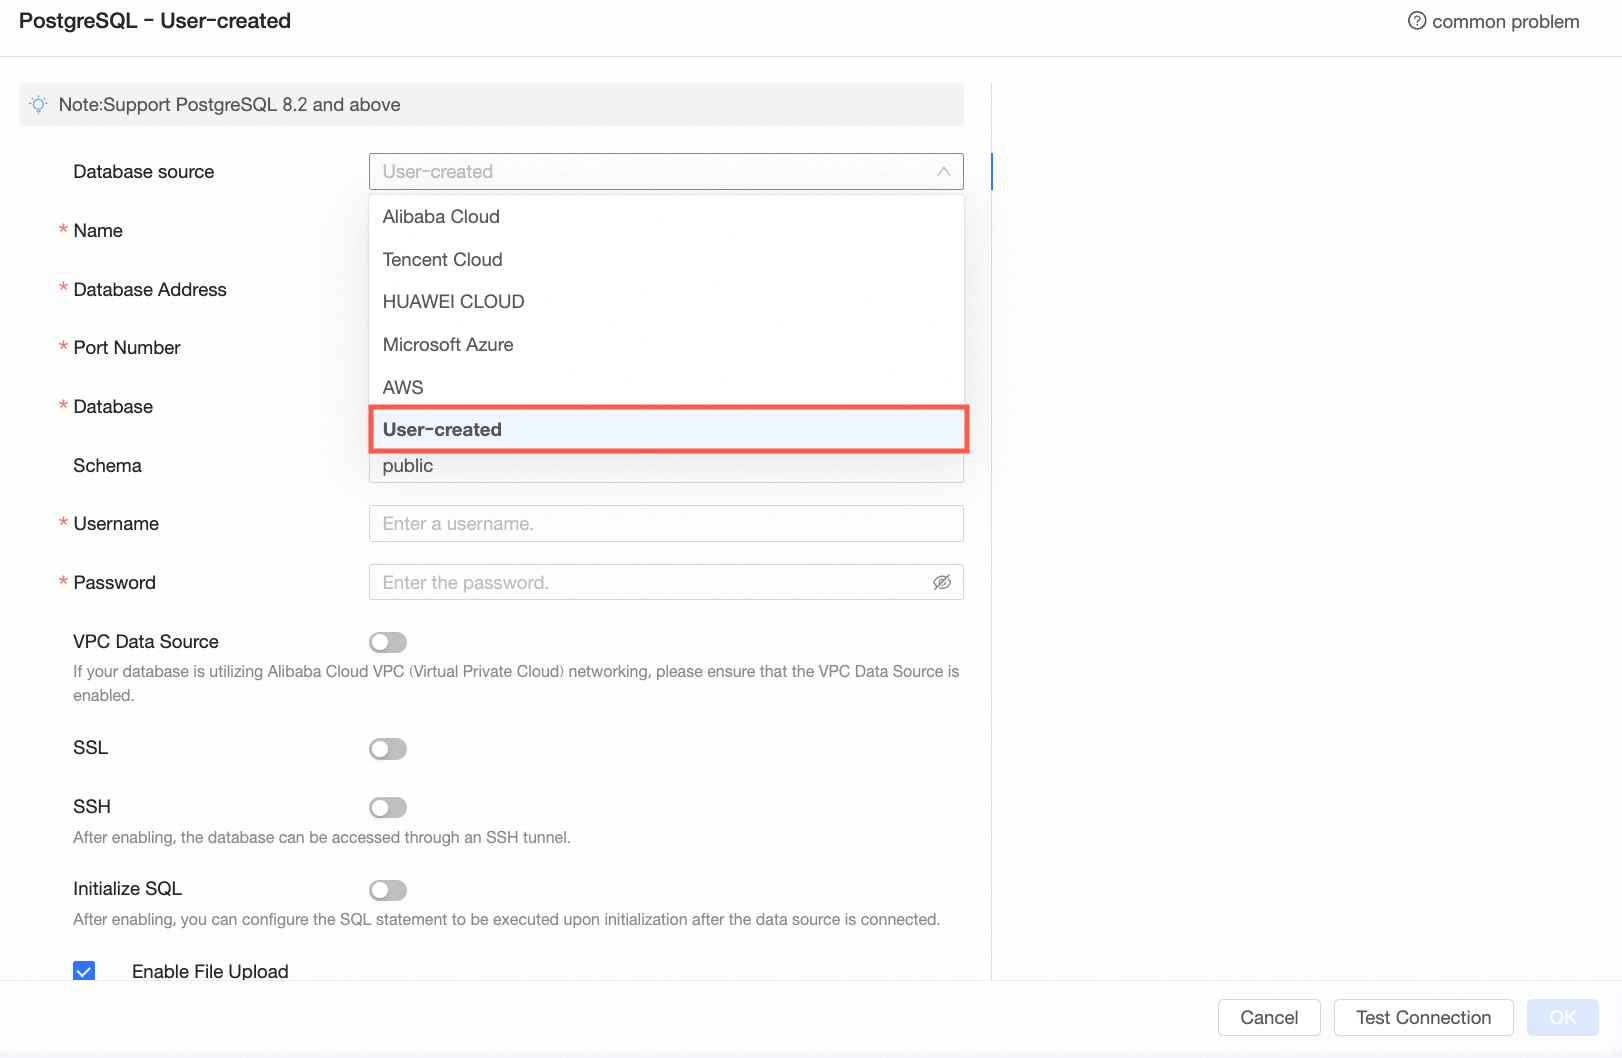Choose Tencent Cloud option

coord(442,260)
